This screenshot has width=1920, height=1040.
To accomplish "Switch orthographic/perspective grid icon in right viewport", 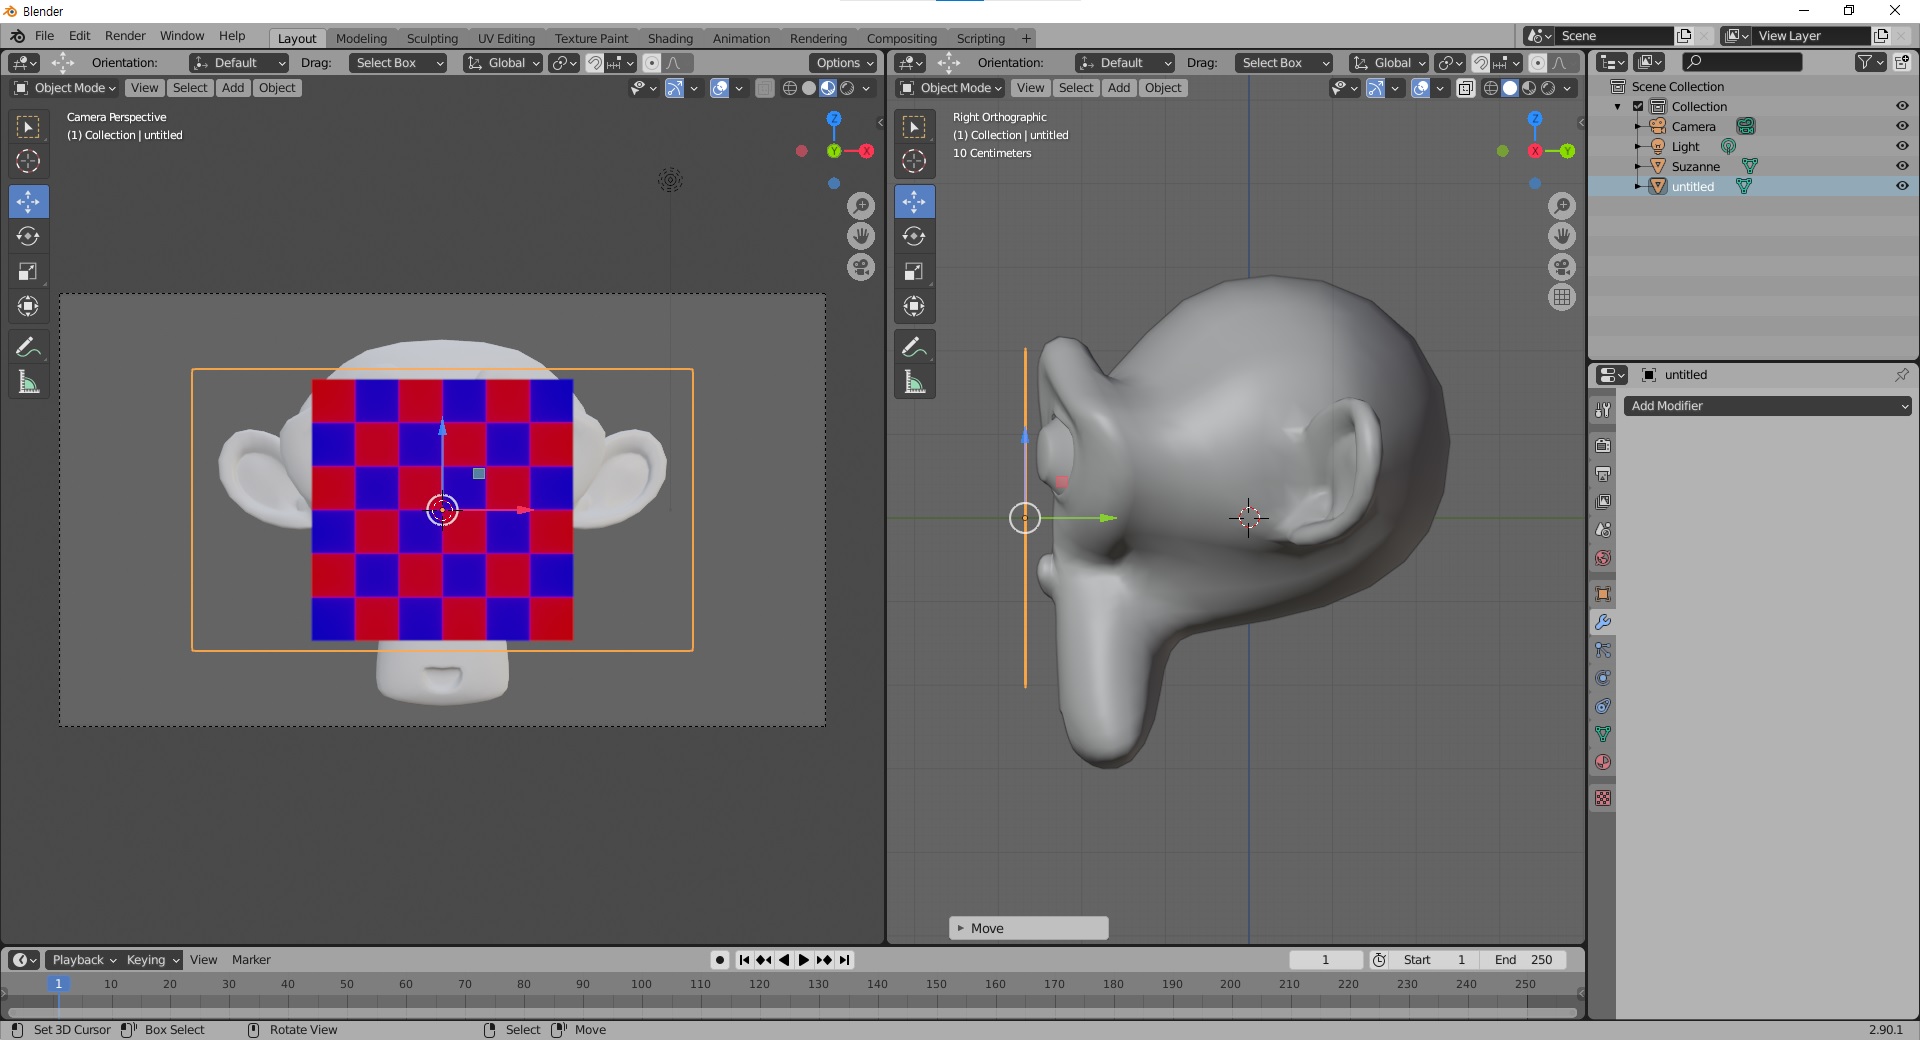I will click(1562, 297).
